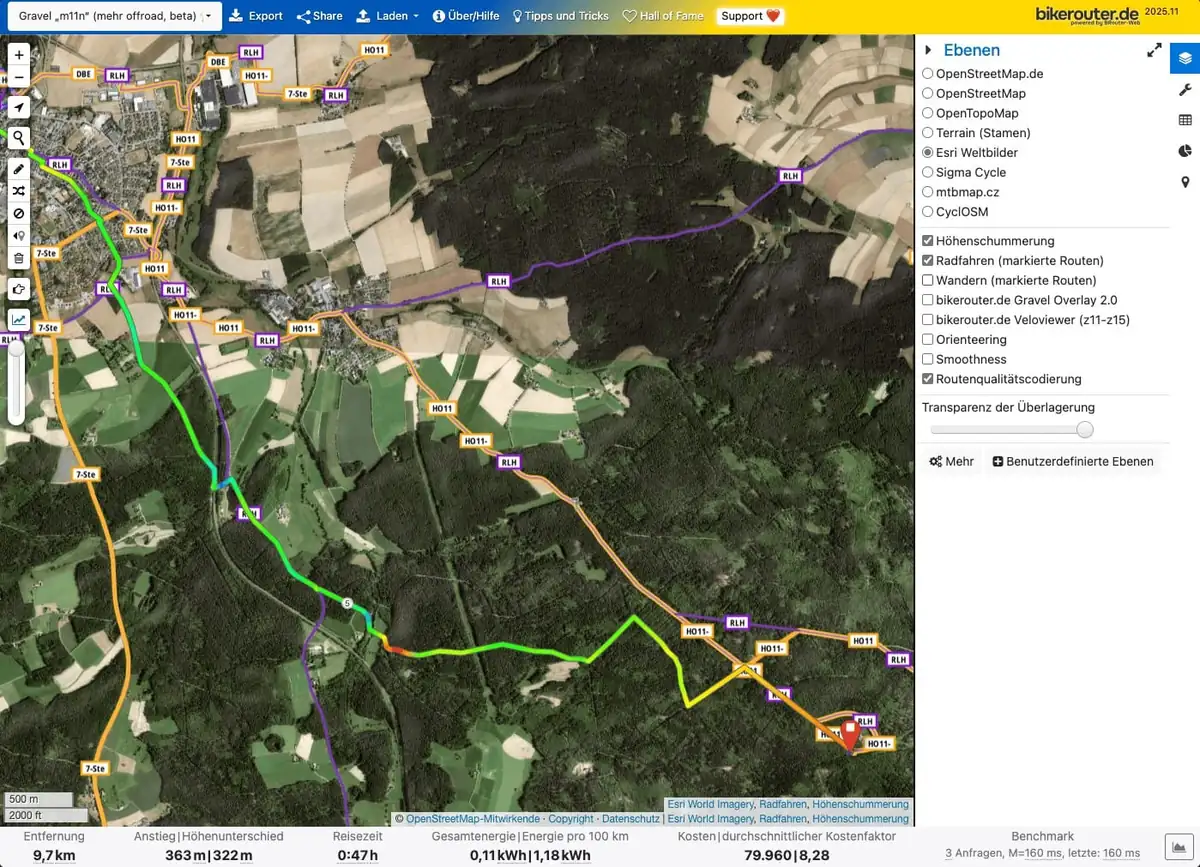This screenshot has height=867, width=1200.
Task: Open the Export menu item
Action: tap(256, 16)
